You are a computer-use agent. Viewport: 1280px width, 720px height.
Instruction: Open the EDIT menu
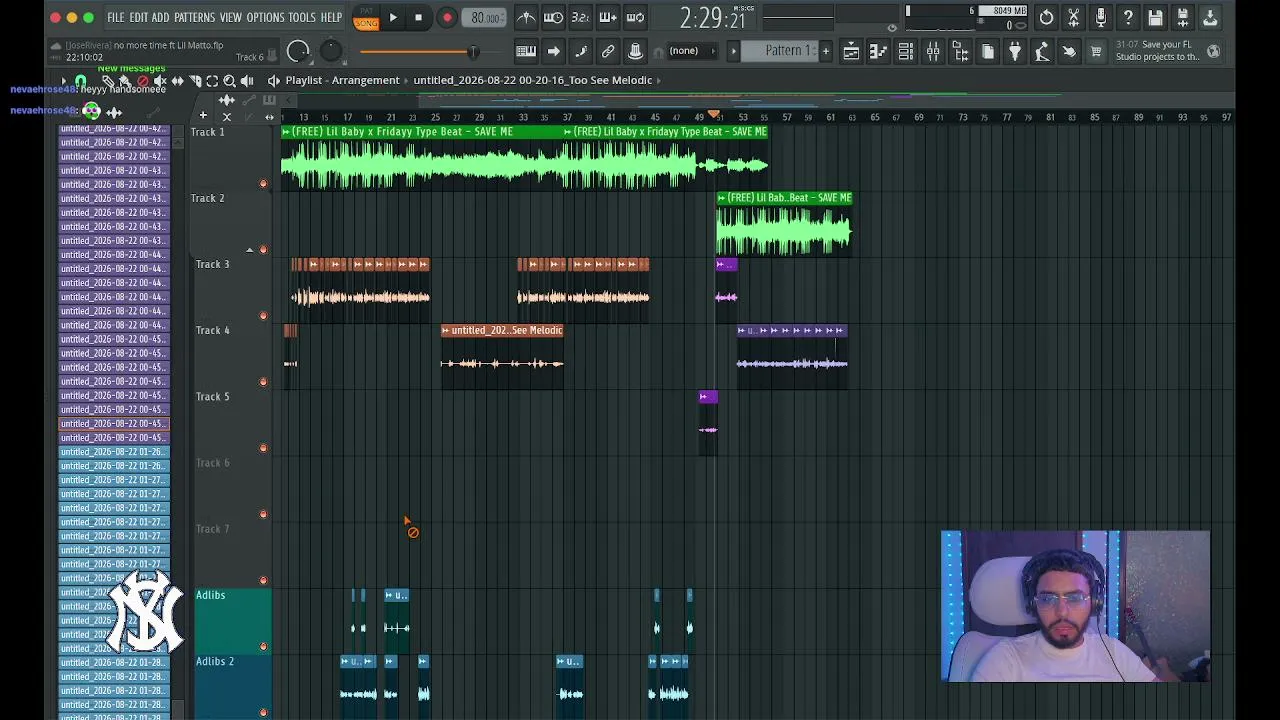coord(138,17)
